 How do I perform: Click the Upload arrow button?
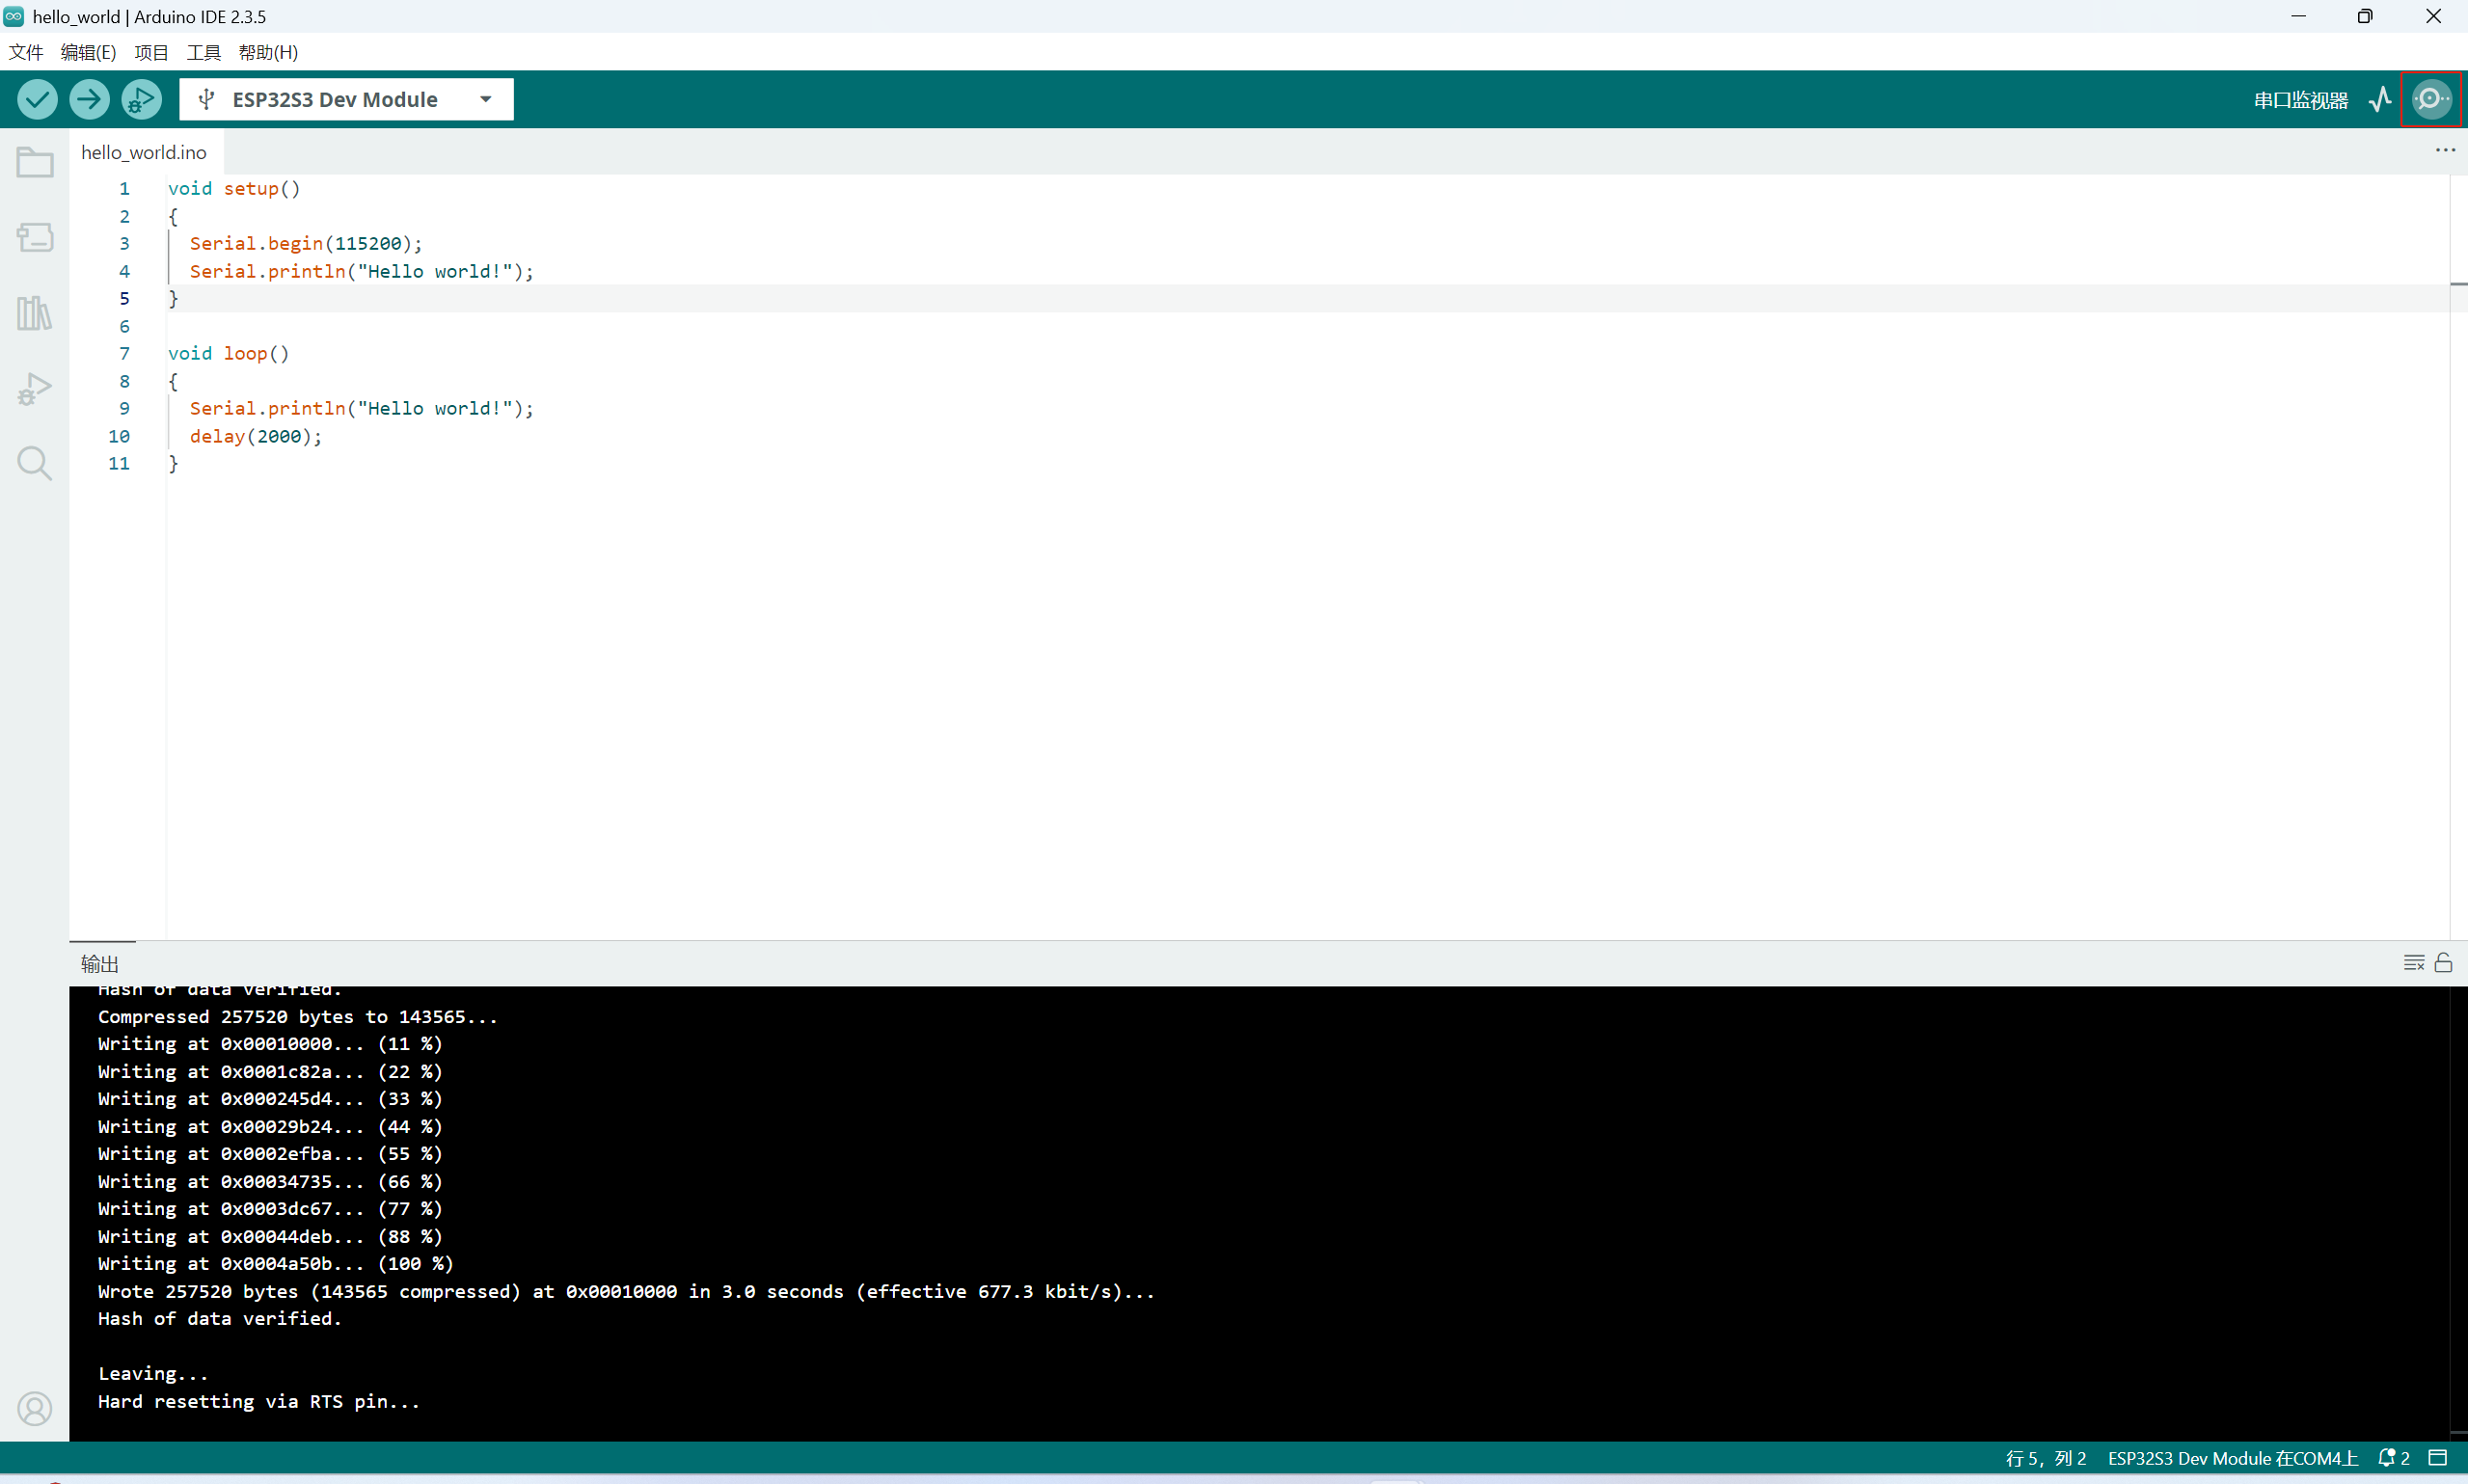click(x=89, y=99)
